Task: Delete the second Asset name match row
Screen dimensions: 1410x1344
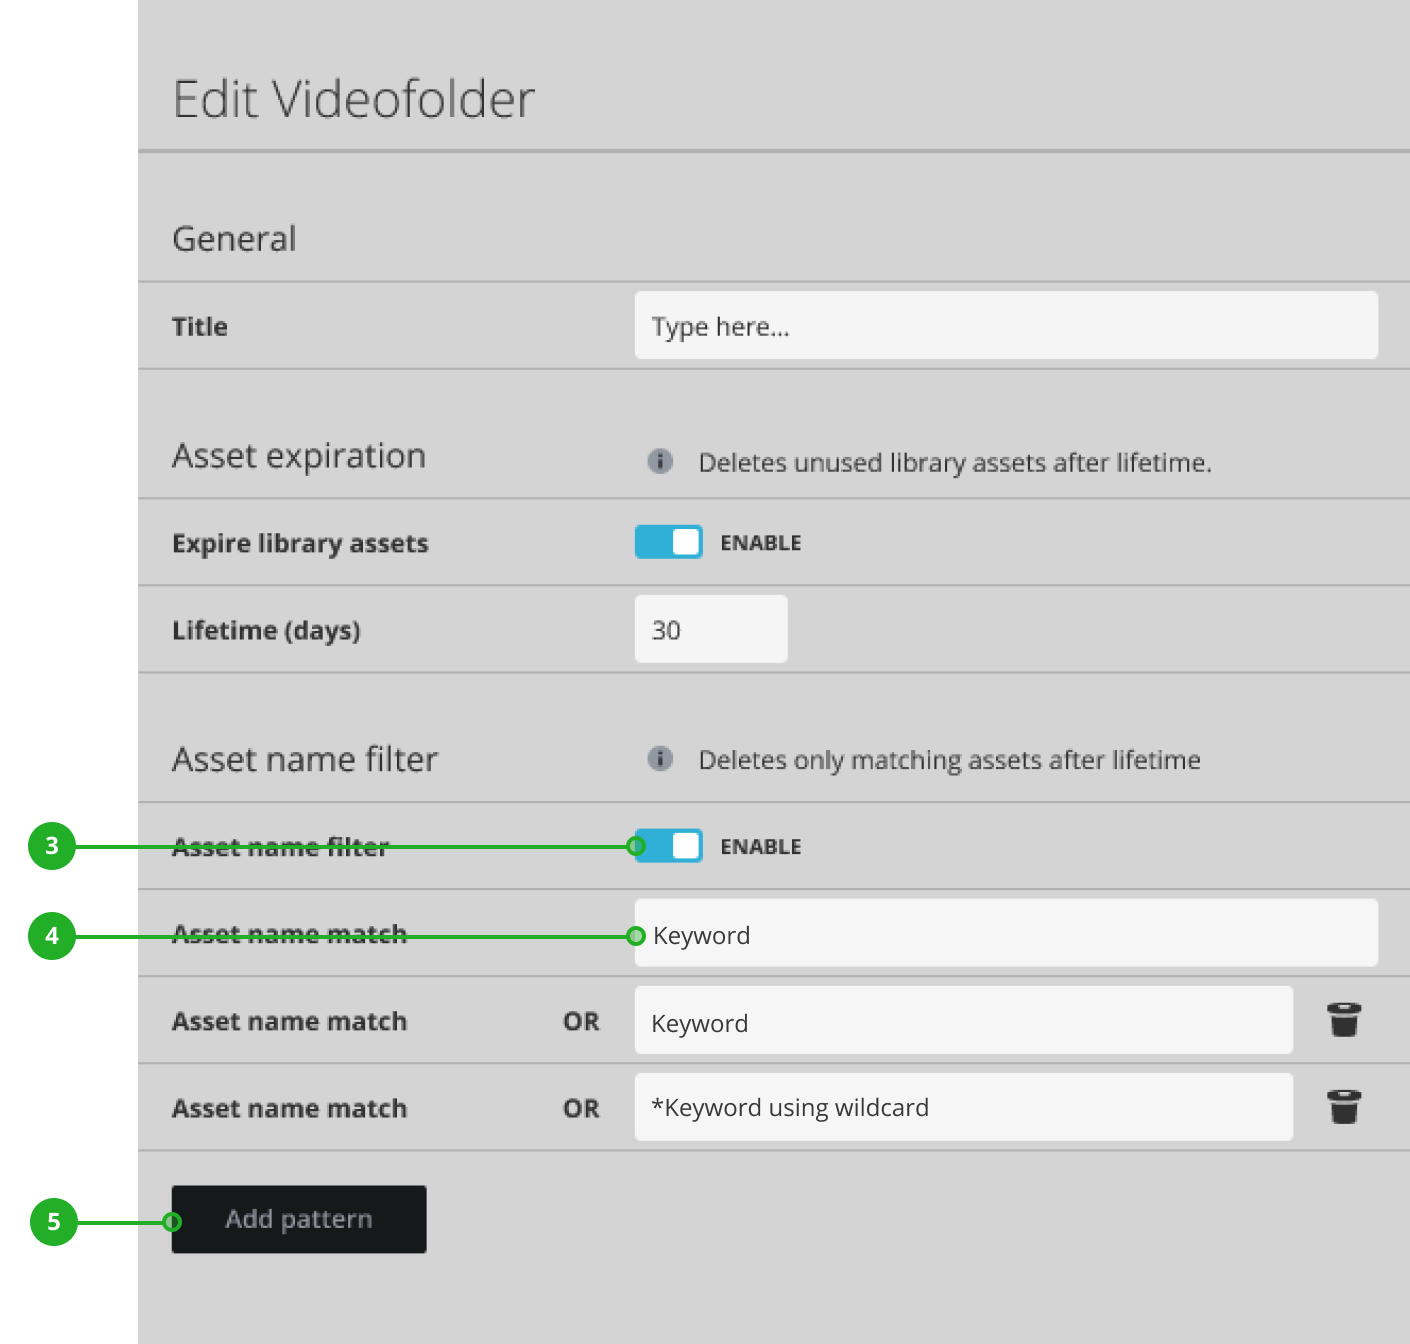Action: [x=1343, y=1021]
